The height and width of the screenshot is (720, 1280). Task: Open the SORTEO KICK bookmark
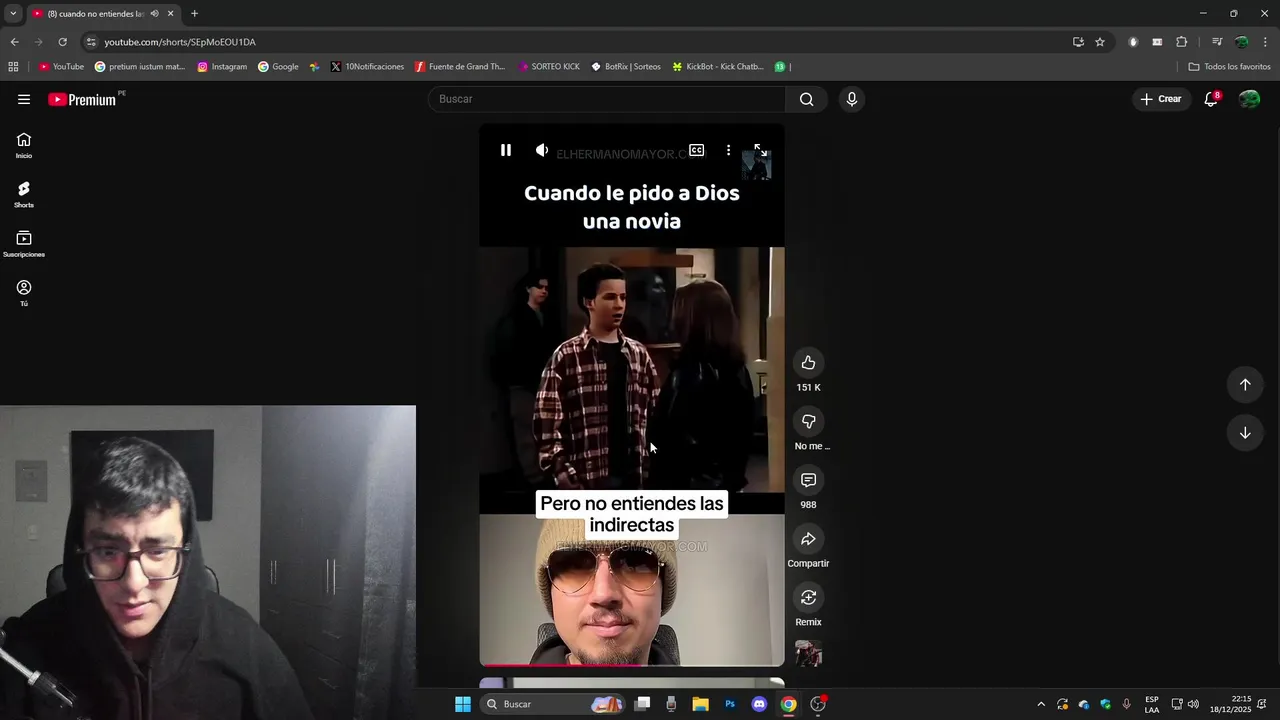[549, 67]
